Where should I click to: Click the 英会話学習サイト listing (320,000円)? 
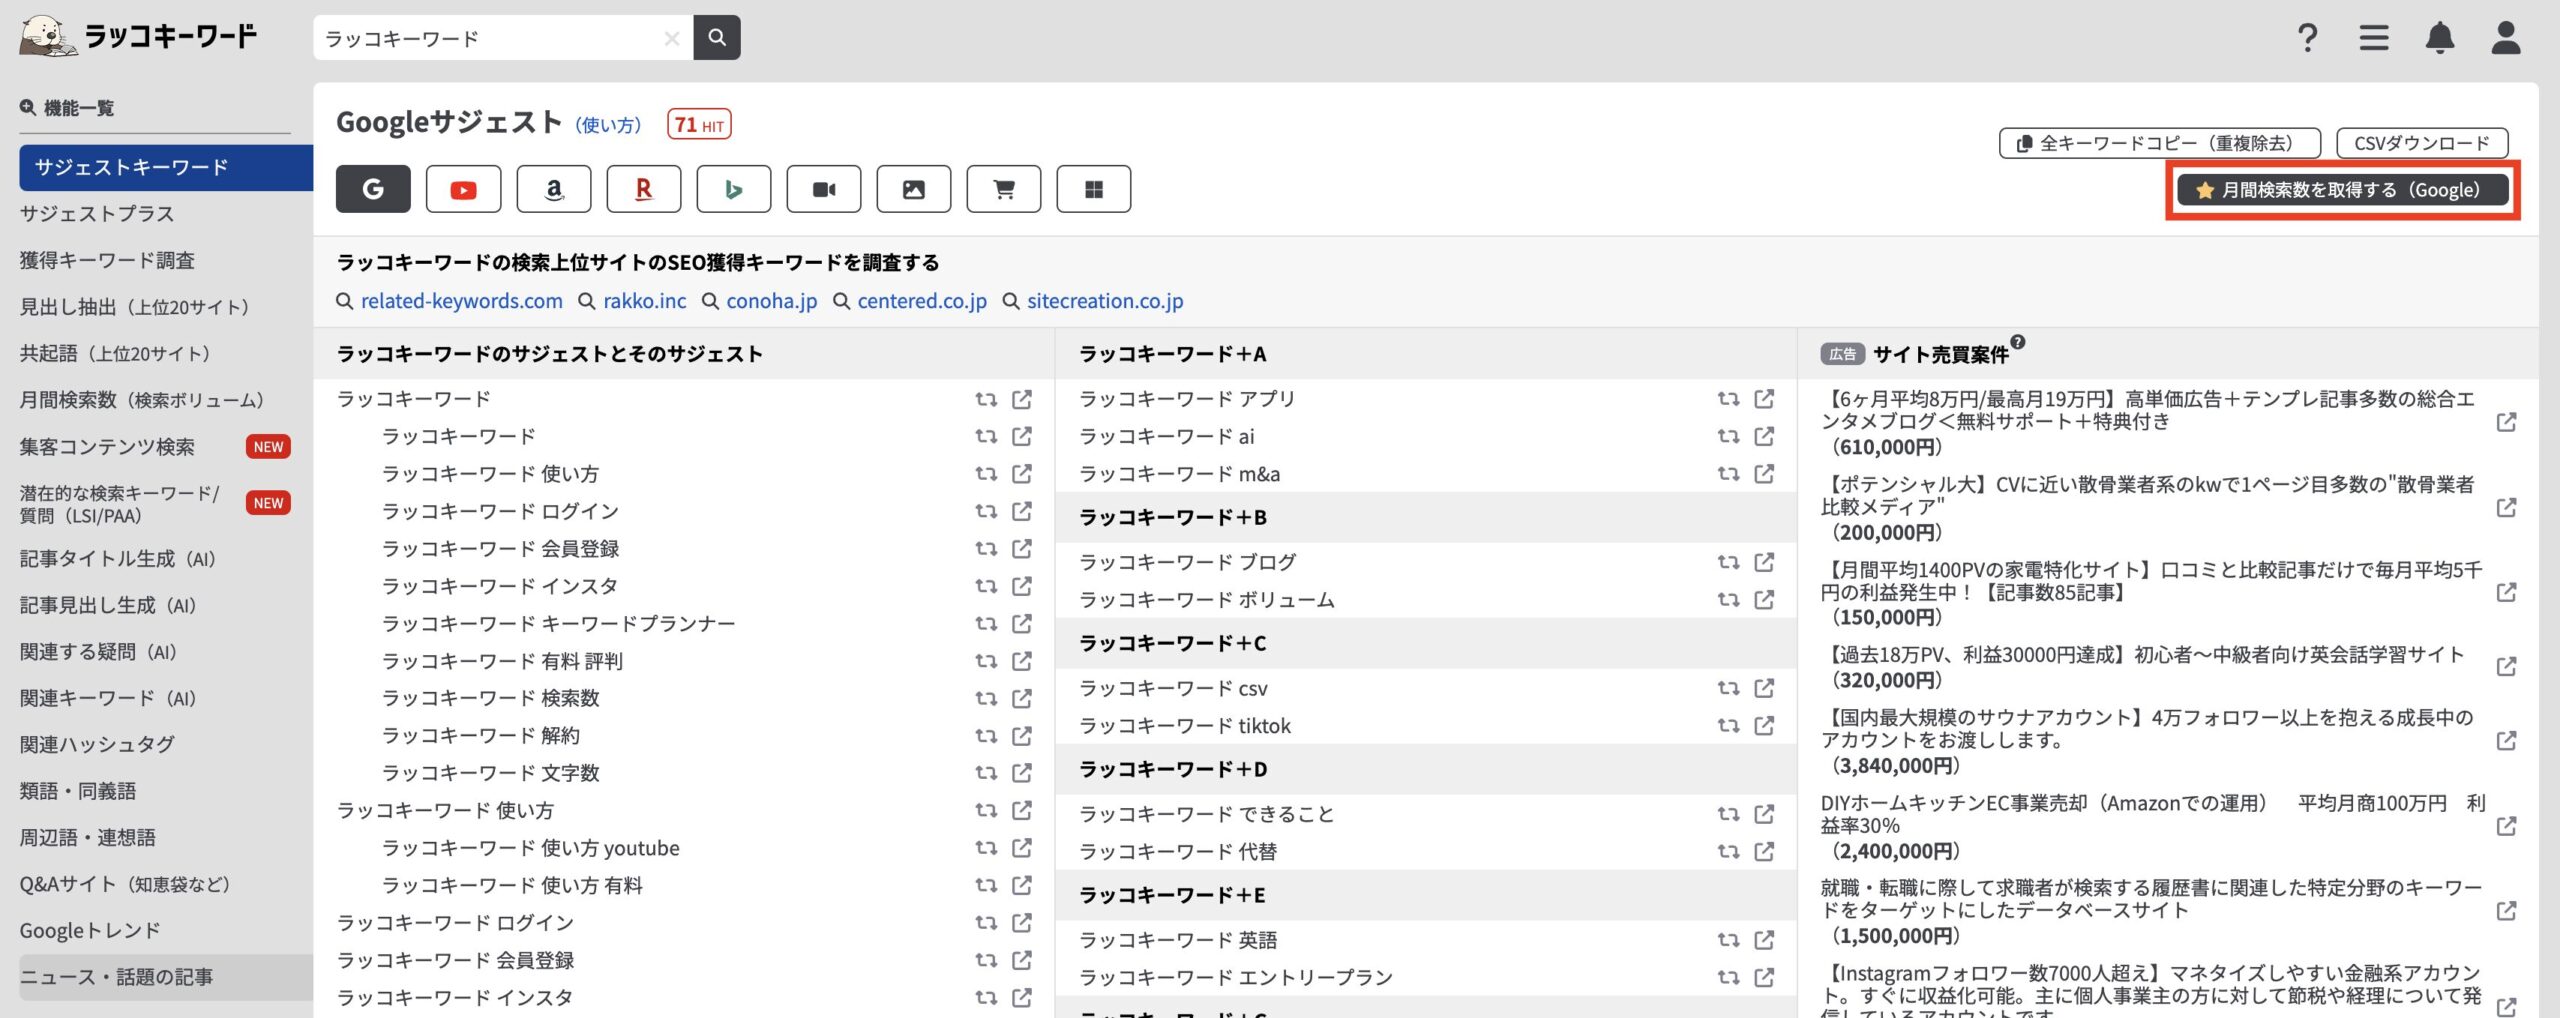(x=2142, y=667)
